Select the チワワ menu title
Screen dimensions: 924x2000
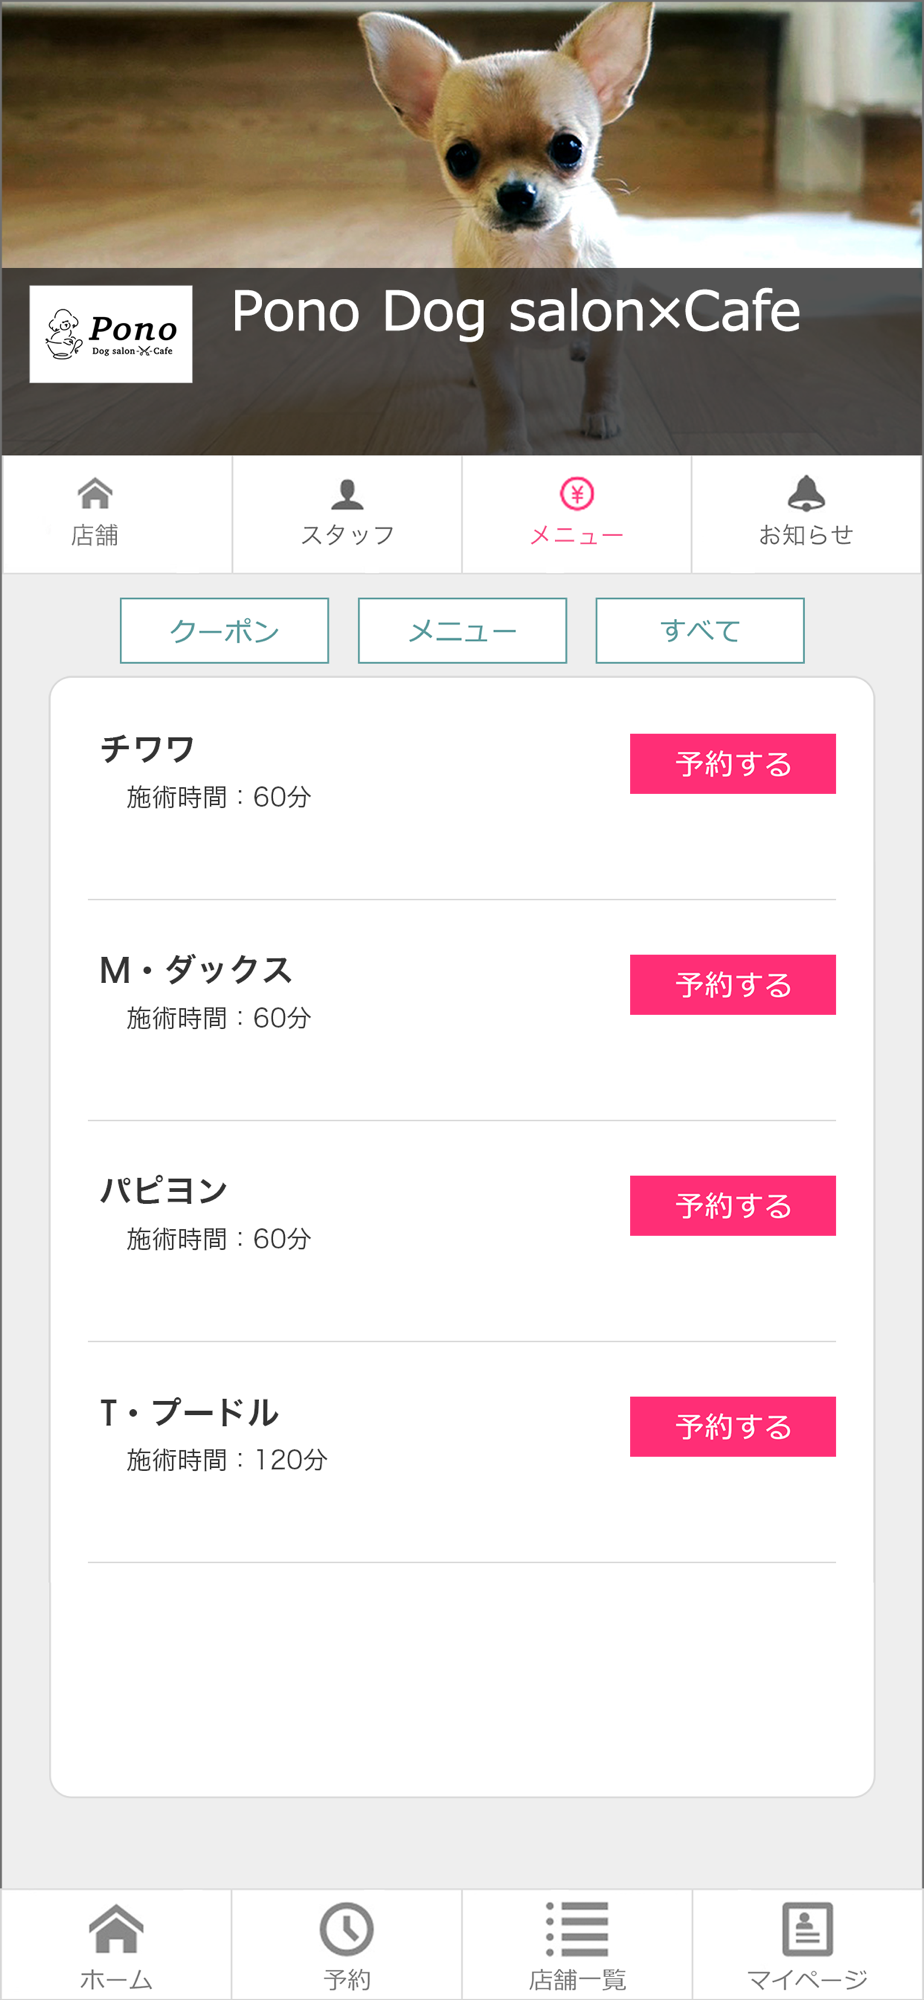coord(147,749)
